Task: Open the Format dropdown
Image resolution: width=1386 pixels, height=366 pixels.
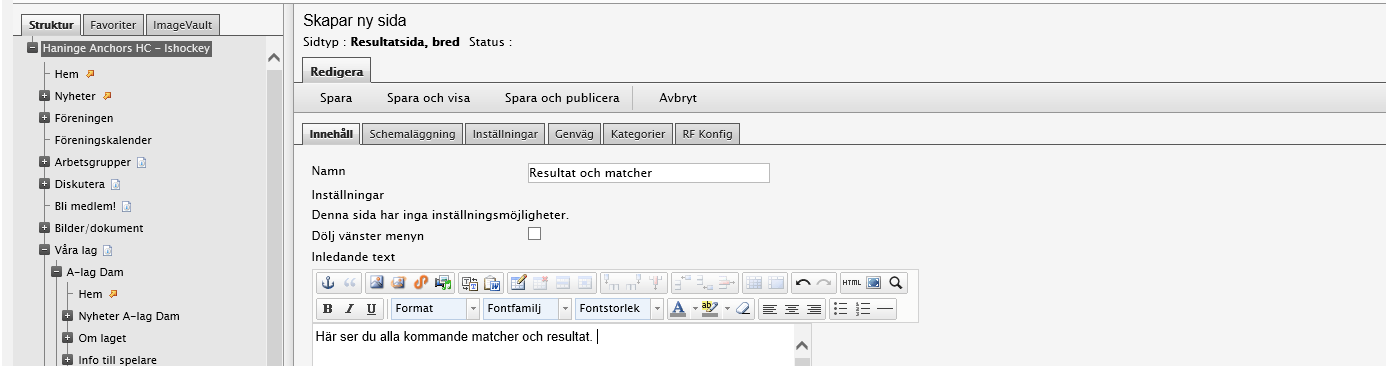Action: tap(435, 309)
